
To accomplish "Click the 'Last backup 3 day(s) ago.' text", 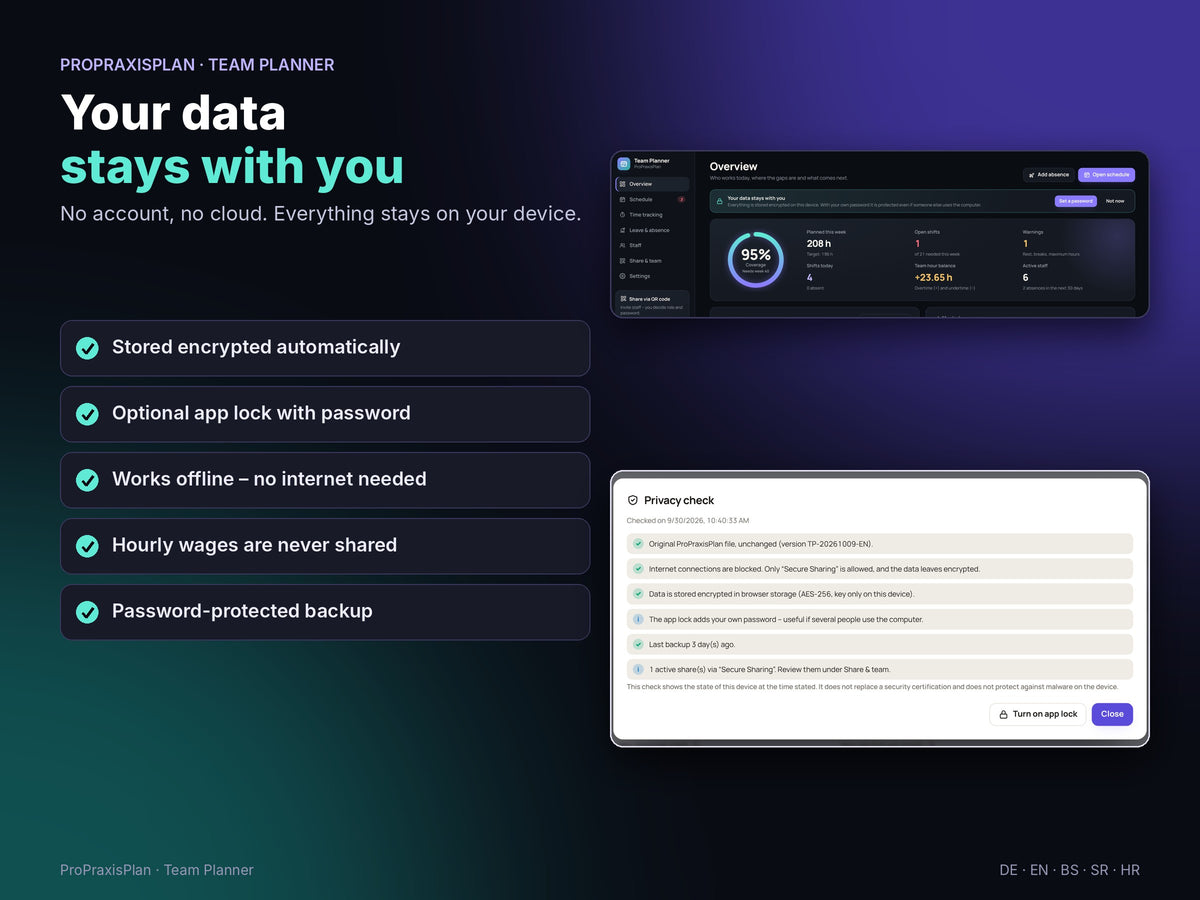I will [692, 645].
